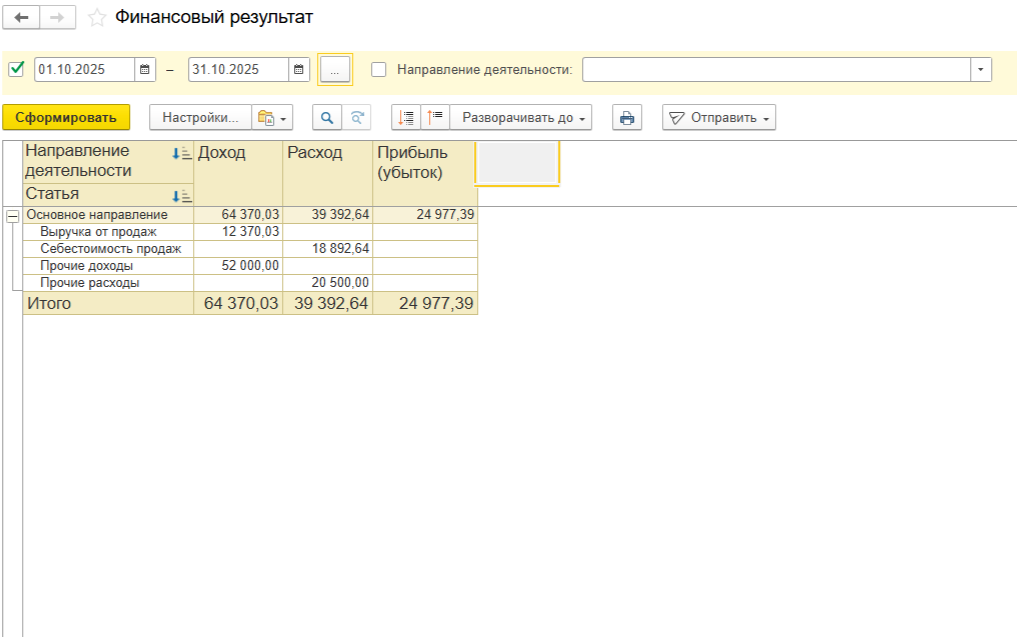Open the Направление деятельности dropdown list
Image resolution: width=1017 pixels, height=637 pixels.
pos(980,70)
